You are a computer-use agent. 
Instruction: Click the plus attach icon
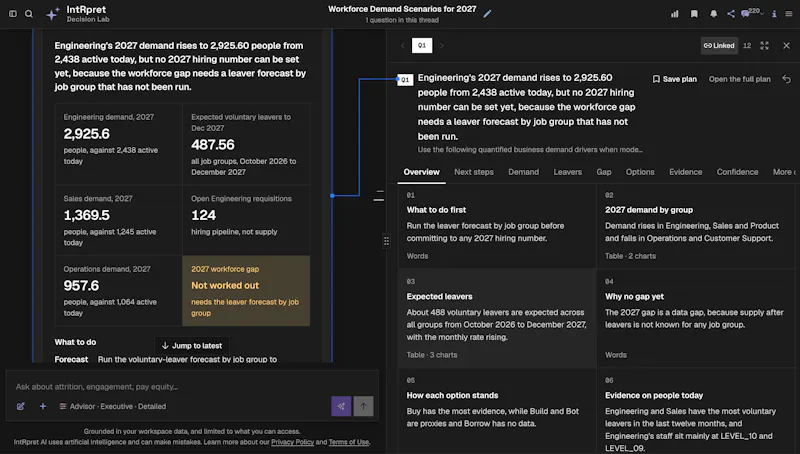(43, 406)
